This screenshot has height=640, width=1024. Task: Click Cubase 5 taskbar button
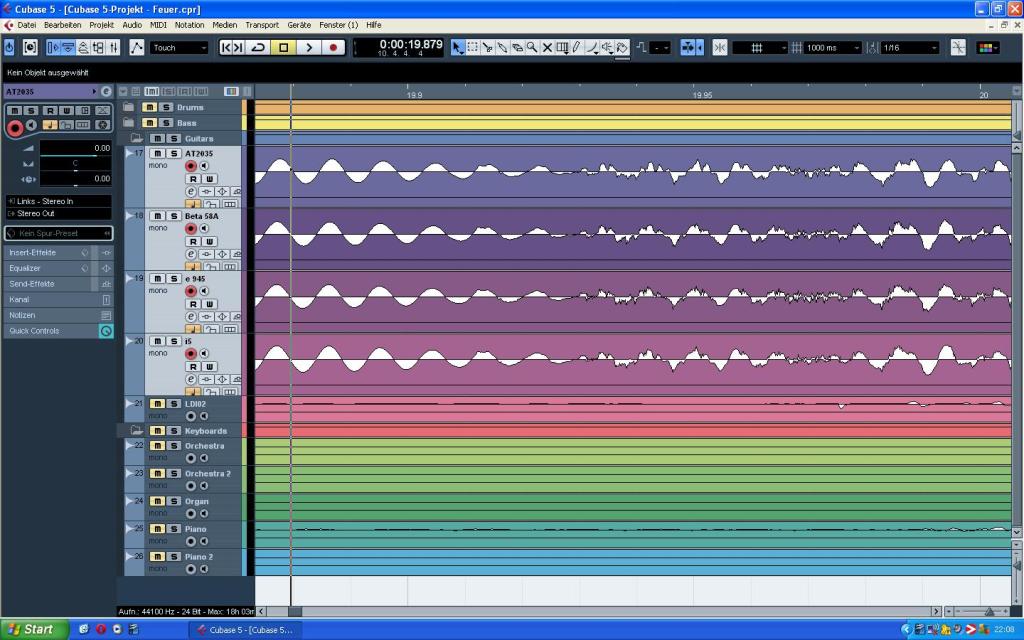pos(244,630)
